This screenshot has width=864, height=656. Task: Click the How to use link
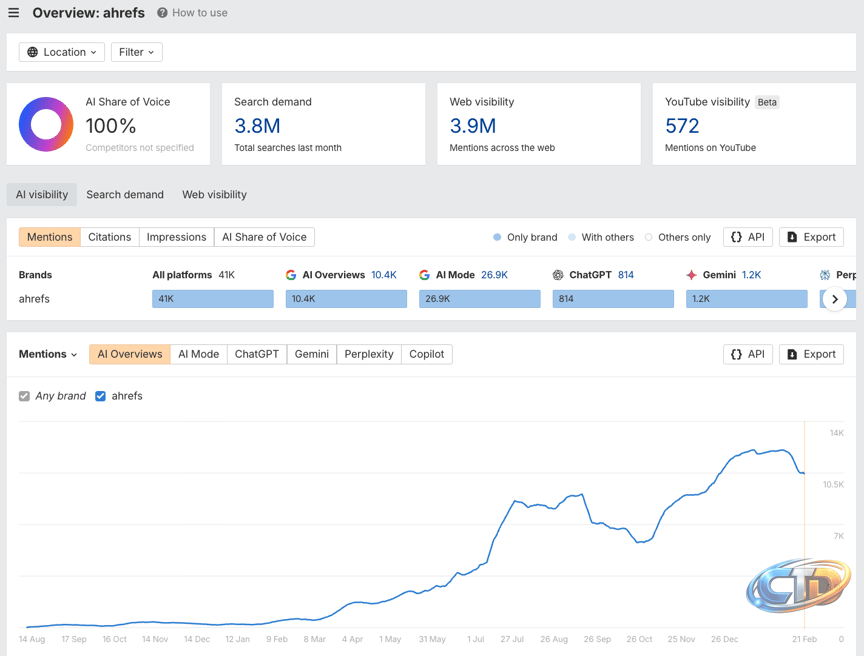click(199, 13)
